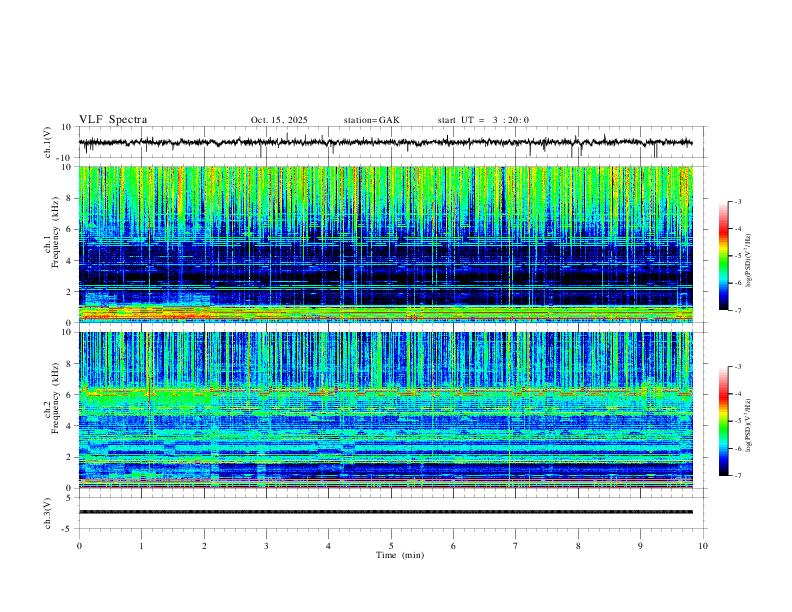Click the ch.3 voltage trace line
The width and height of the screenshot is (792, 612).
click(x=385, y=512)
